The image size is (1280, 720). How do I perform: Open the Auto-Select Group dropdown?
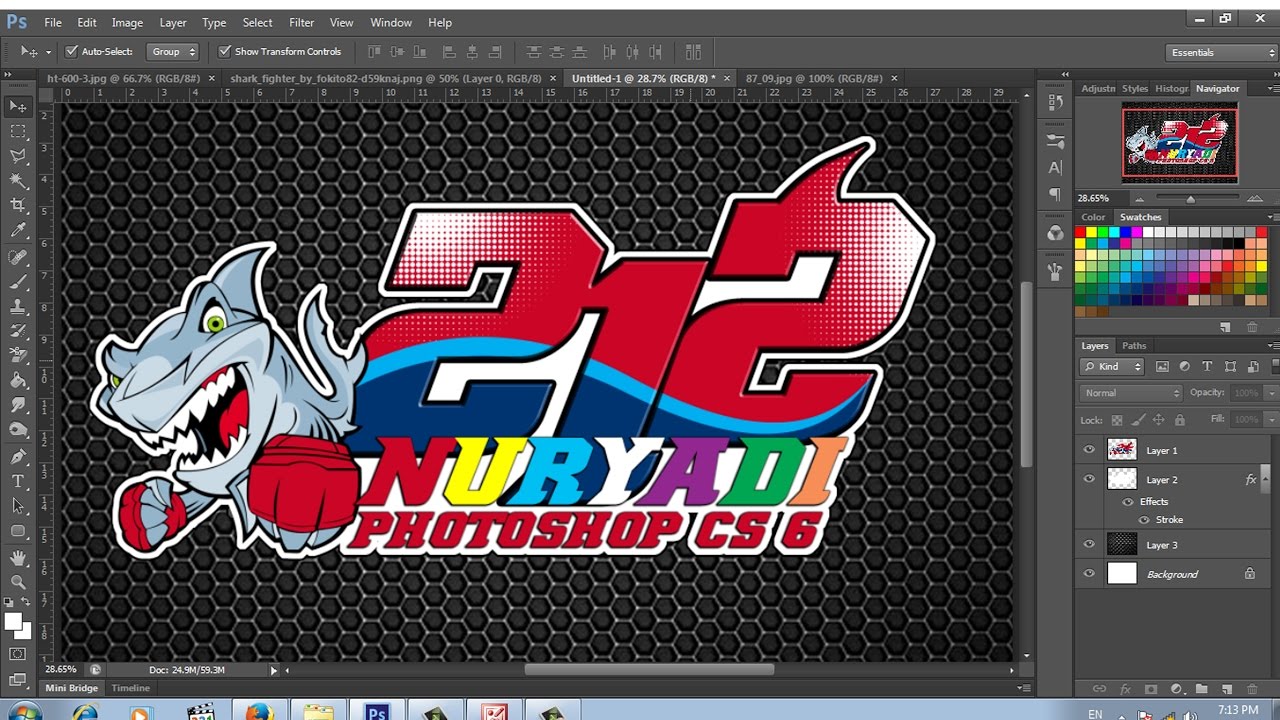(173, 52)
